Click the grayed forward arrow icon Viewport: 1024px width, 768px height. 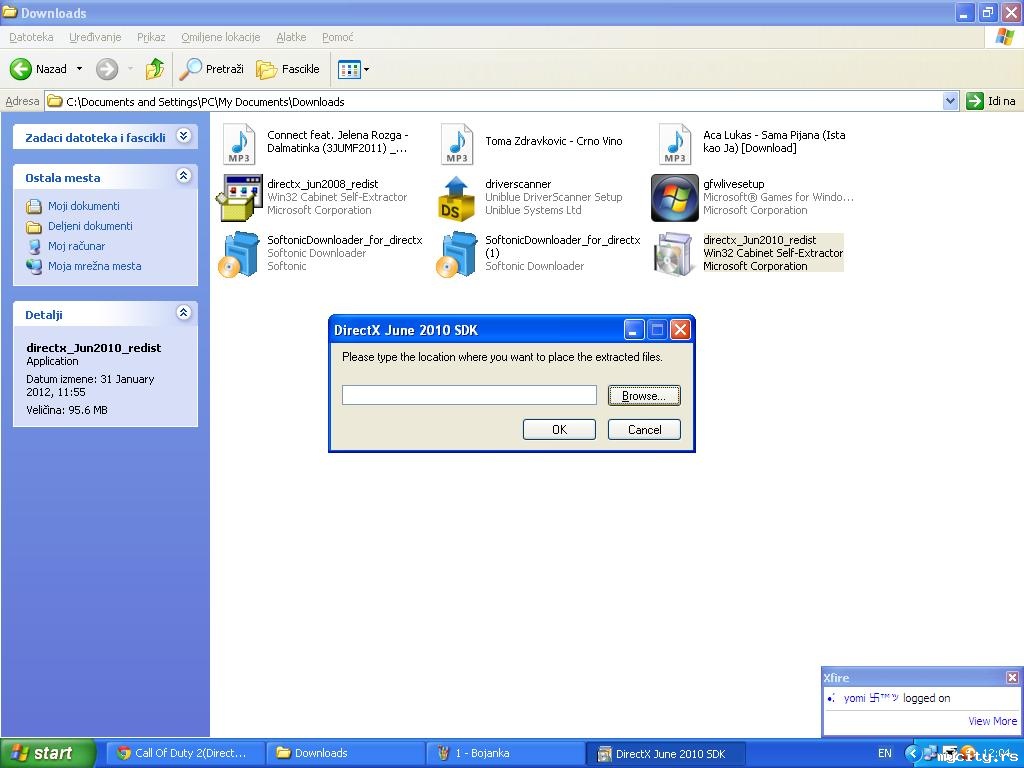pos(107,69)
